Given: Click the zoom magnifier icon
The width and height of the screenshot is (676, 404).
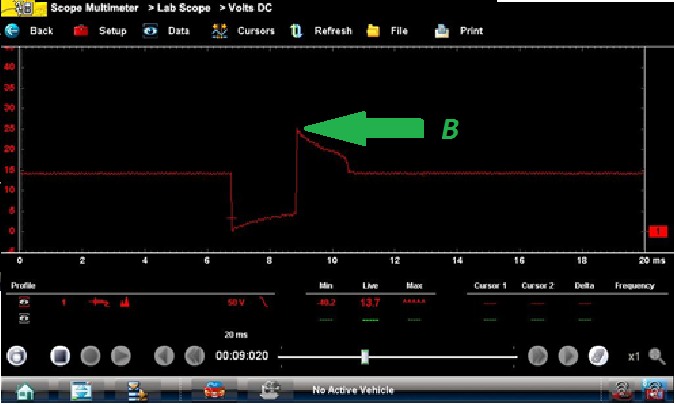Looking at the screenshot, I should coord(656,356).
